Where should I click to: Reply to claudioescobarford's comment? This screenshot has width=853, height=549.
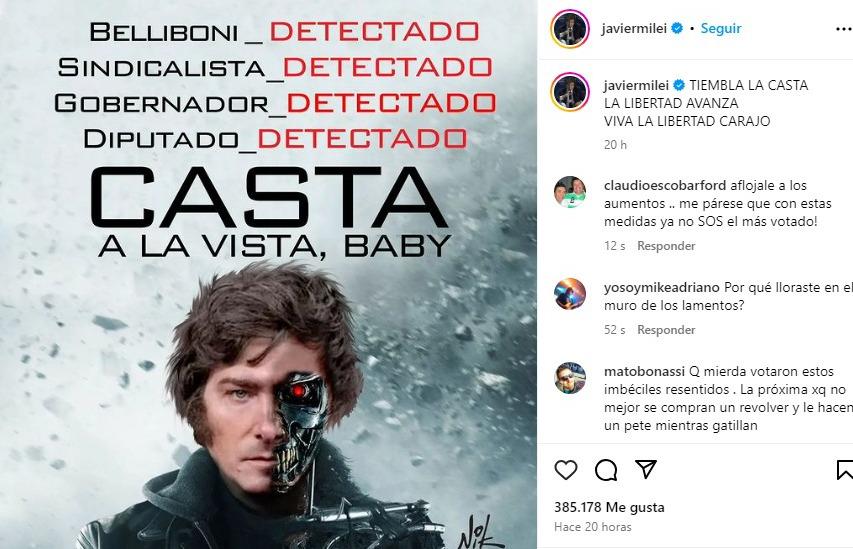pos(666,246)
